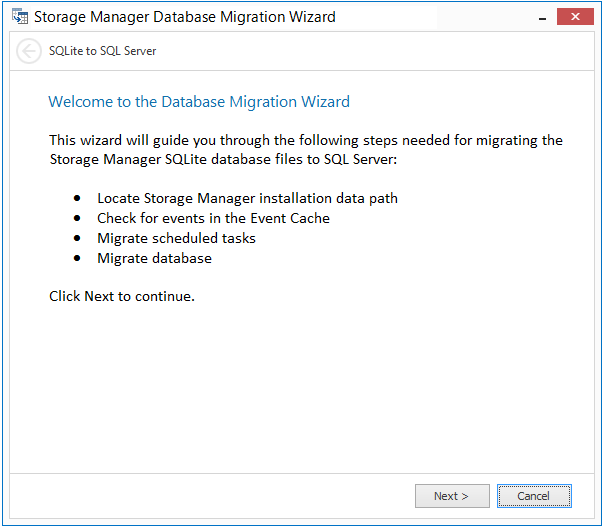Click the bullet beside 'Locate Storage Manager installation'
Viewport: 604px width, 528px height.
coord(78,199)
